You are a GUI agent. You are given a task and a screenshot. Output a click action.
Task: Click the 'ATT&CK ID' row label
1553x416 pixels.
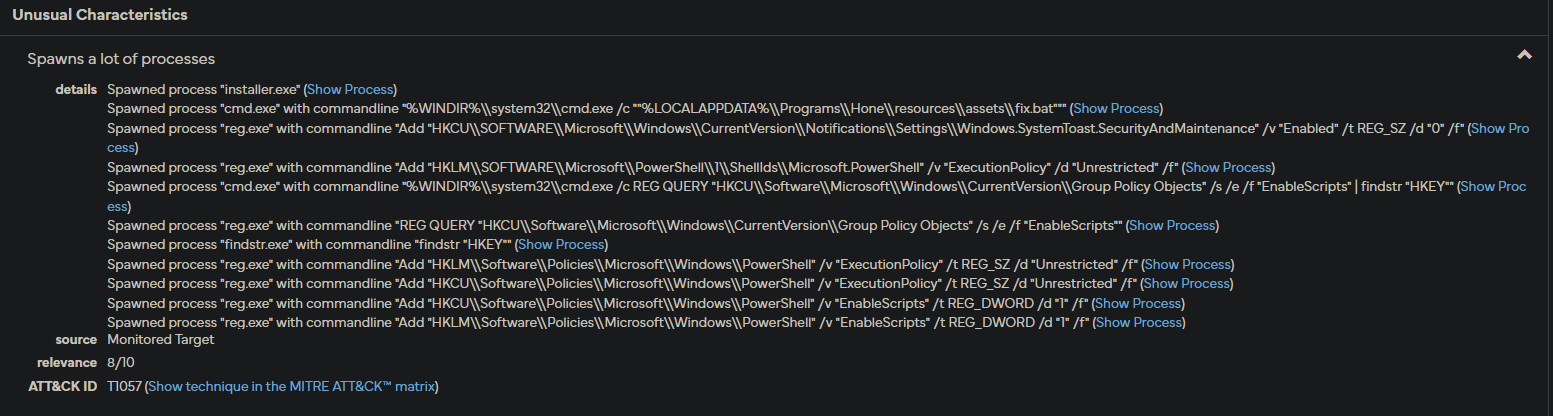62,386
